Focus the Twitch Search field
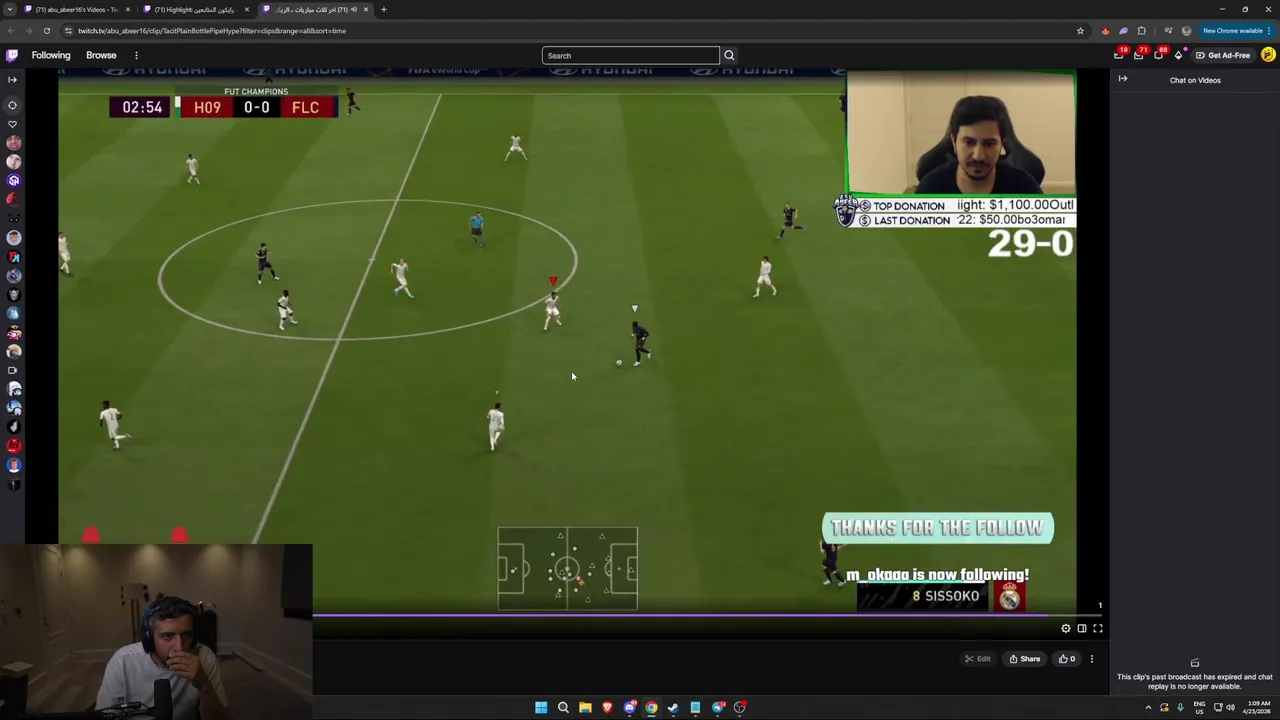This screenshot has width=1280, height=720. pyautogui.click(x=630, y=55)
